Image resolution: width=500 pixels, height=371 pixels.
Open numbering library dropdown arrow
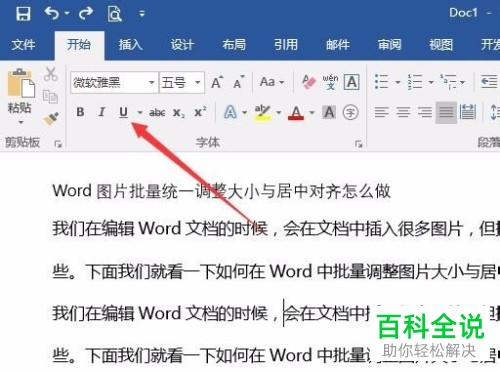click(431, 82)
